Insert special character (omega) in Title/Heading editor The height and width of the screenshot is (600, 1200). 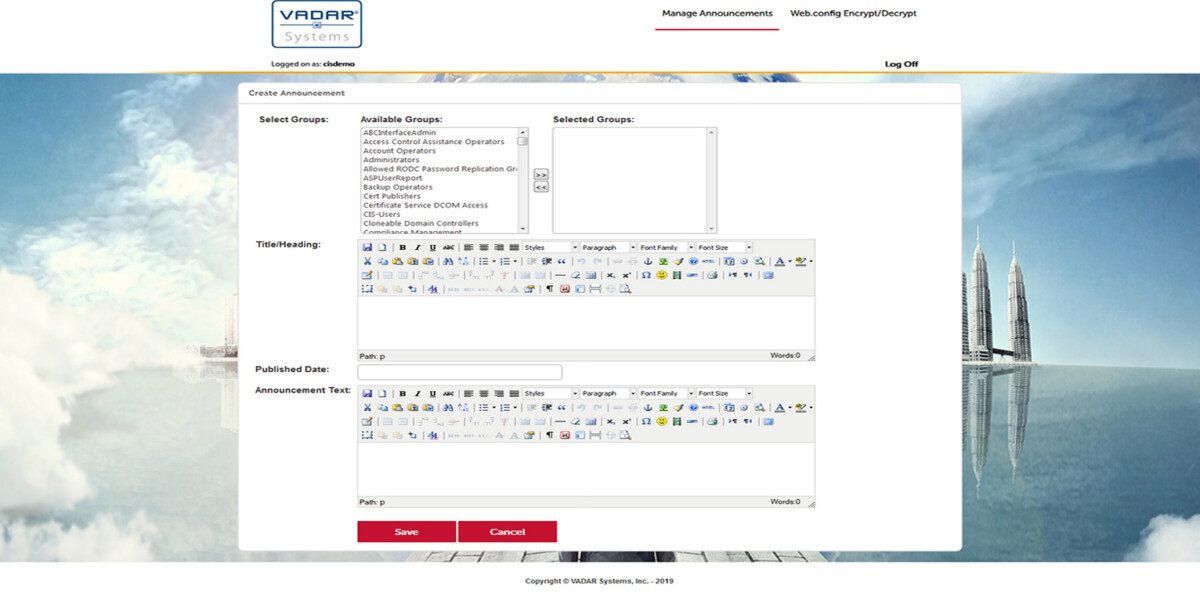tap(646, 275)
